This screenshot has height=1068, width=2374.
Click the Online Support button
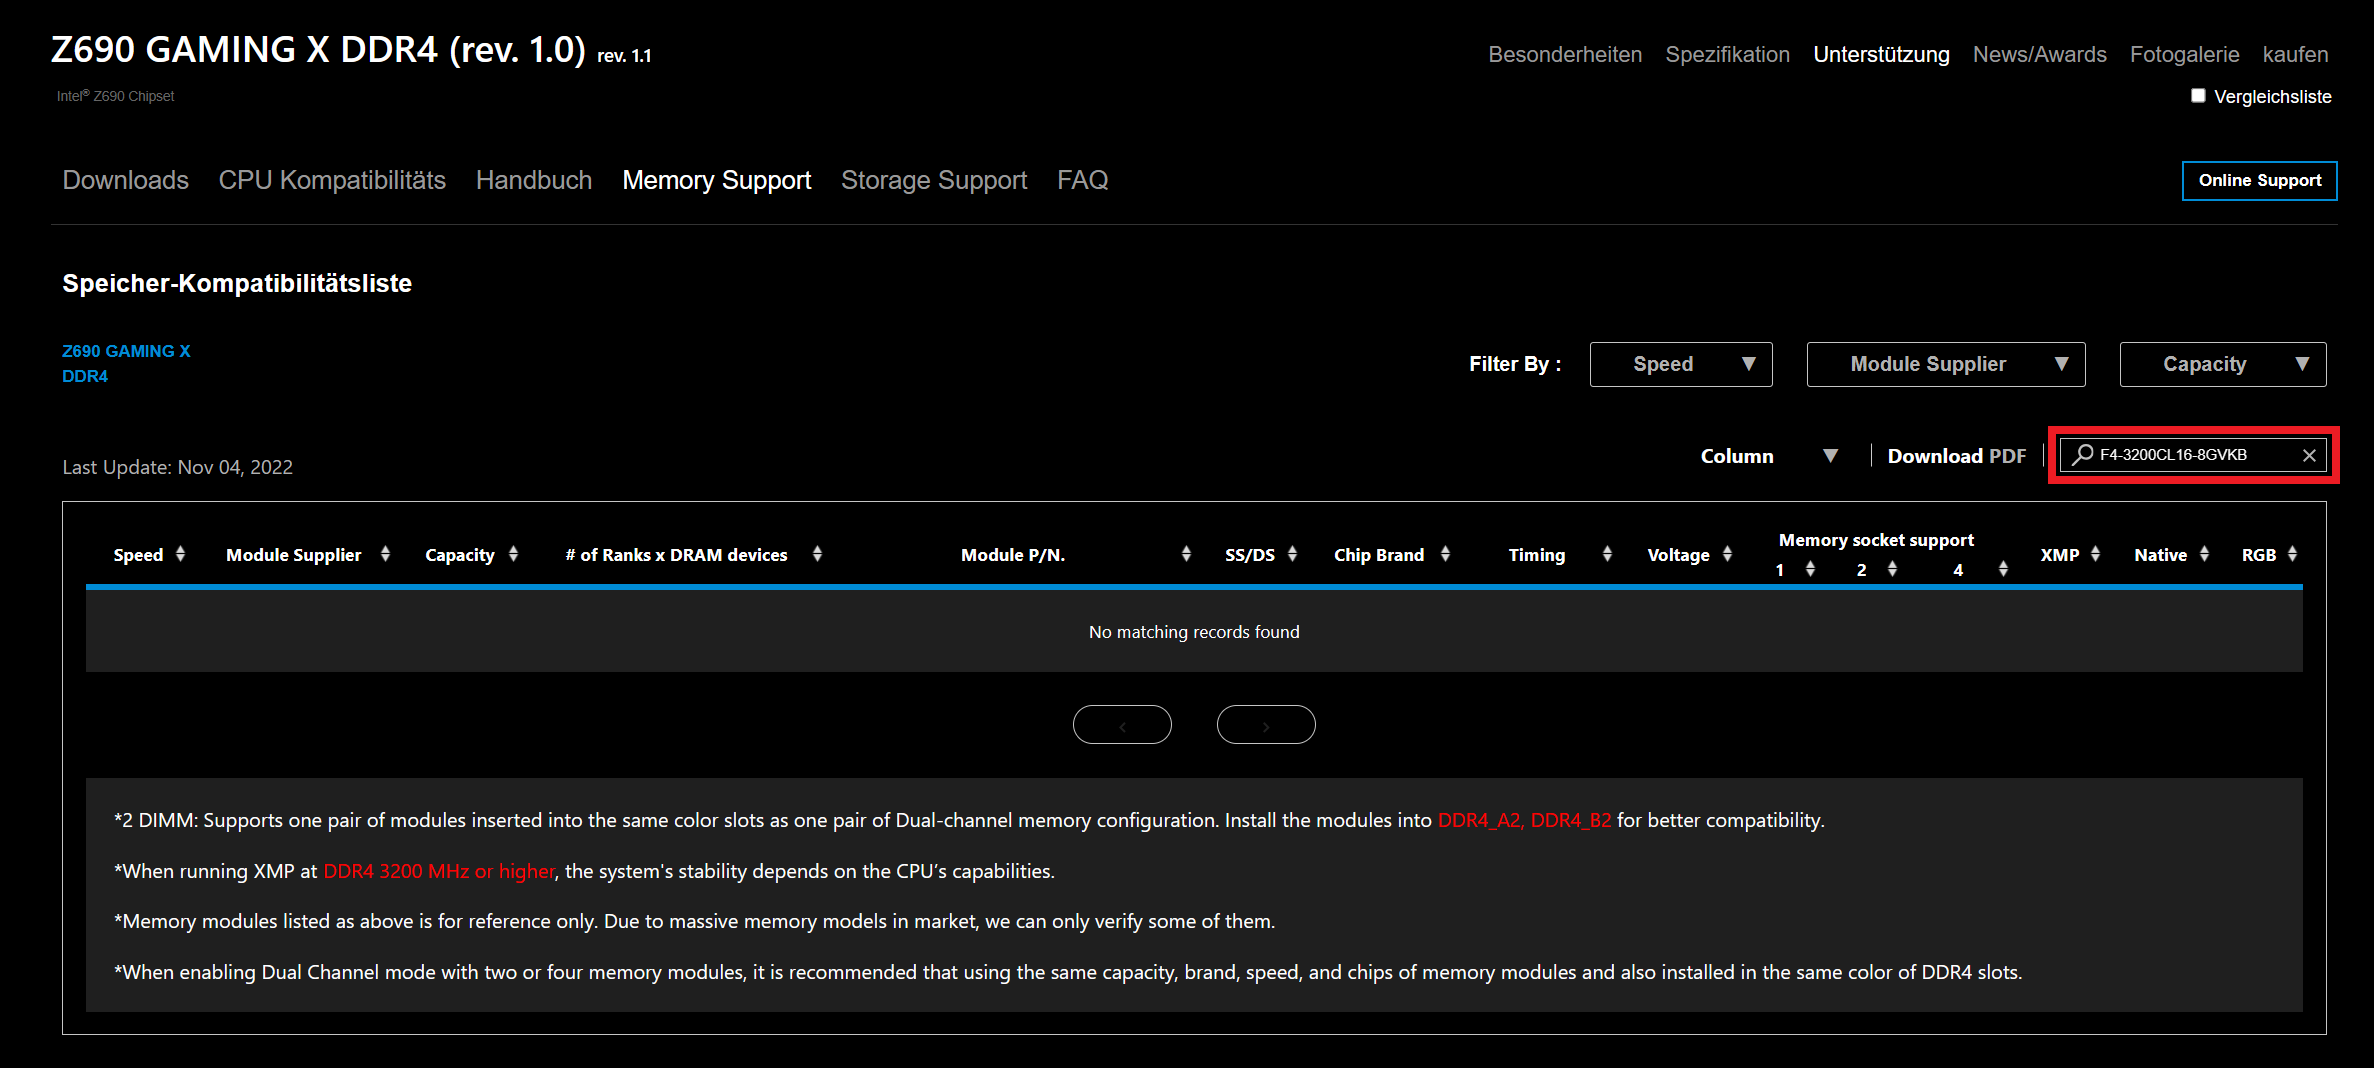click(x=2260, y=181)
